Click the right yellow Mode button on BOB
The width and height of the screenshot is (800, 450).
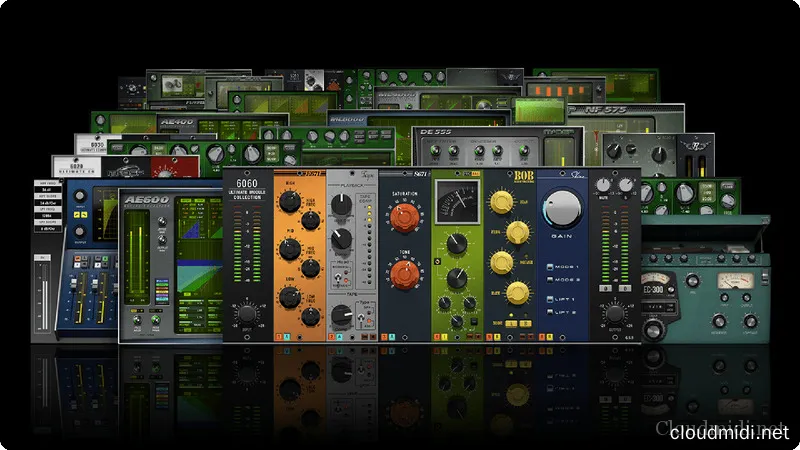(526, 323)
